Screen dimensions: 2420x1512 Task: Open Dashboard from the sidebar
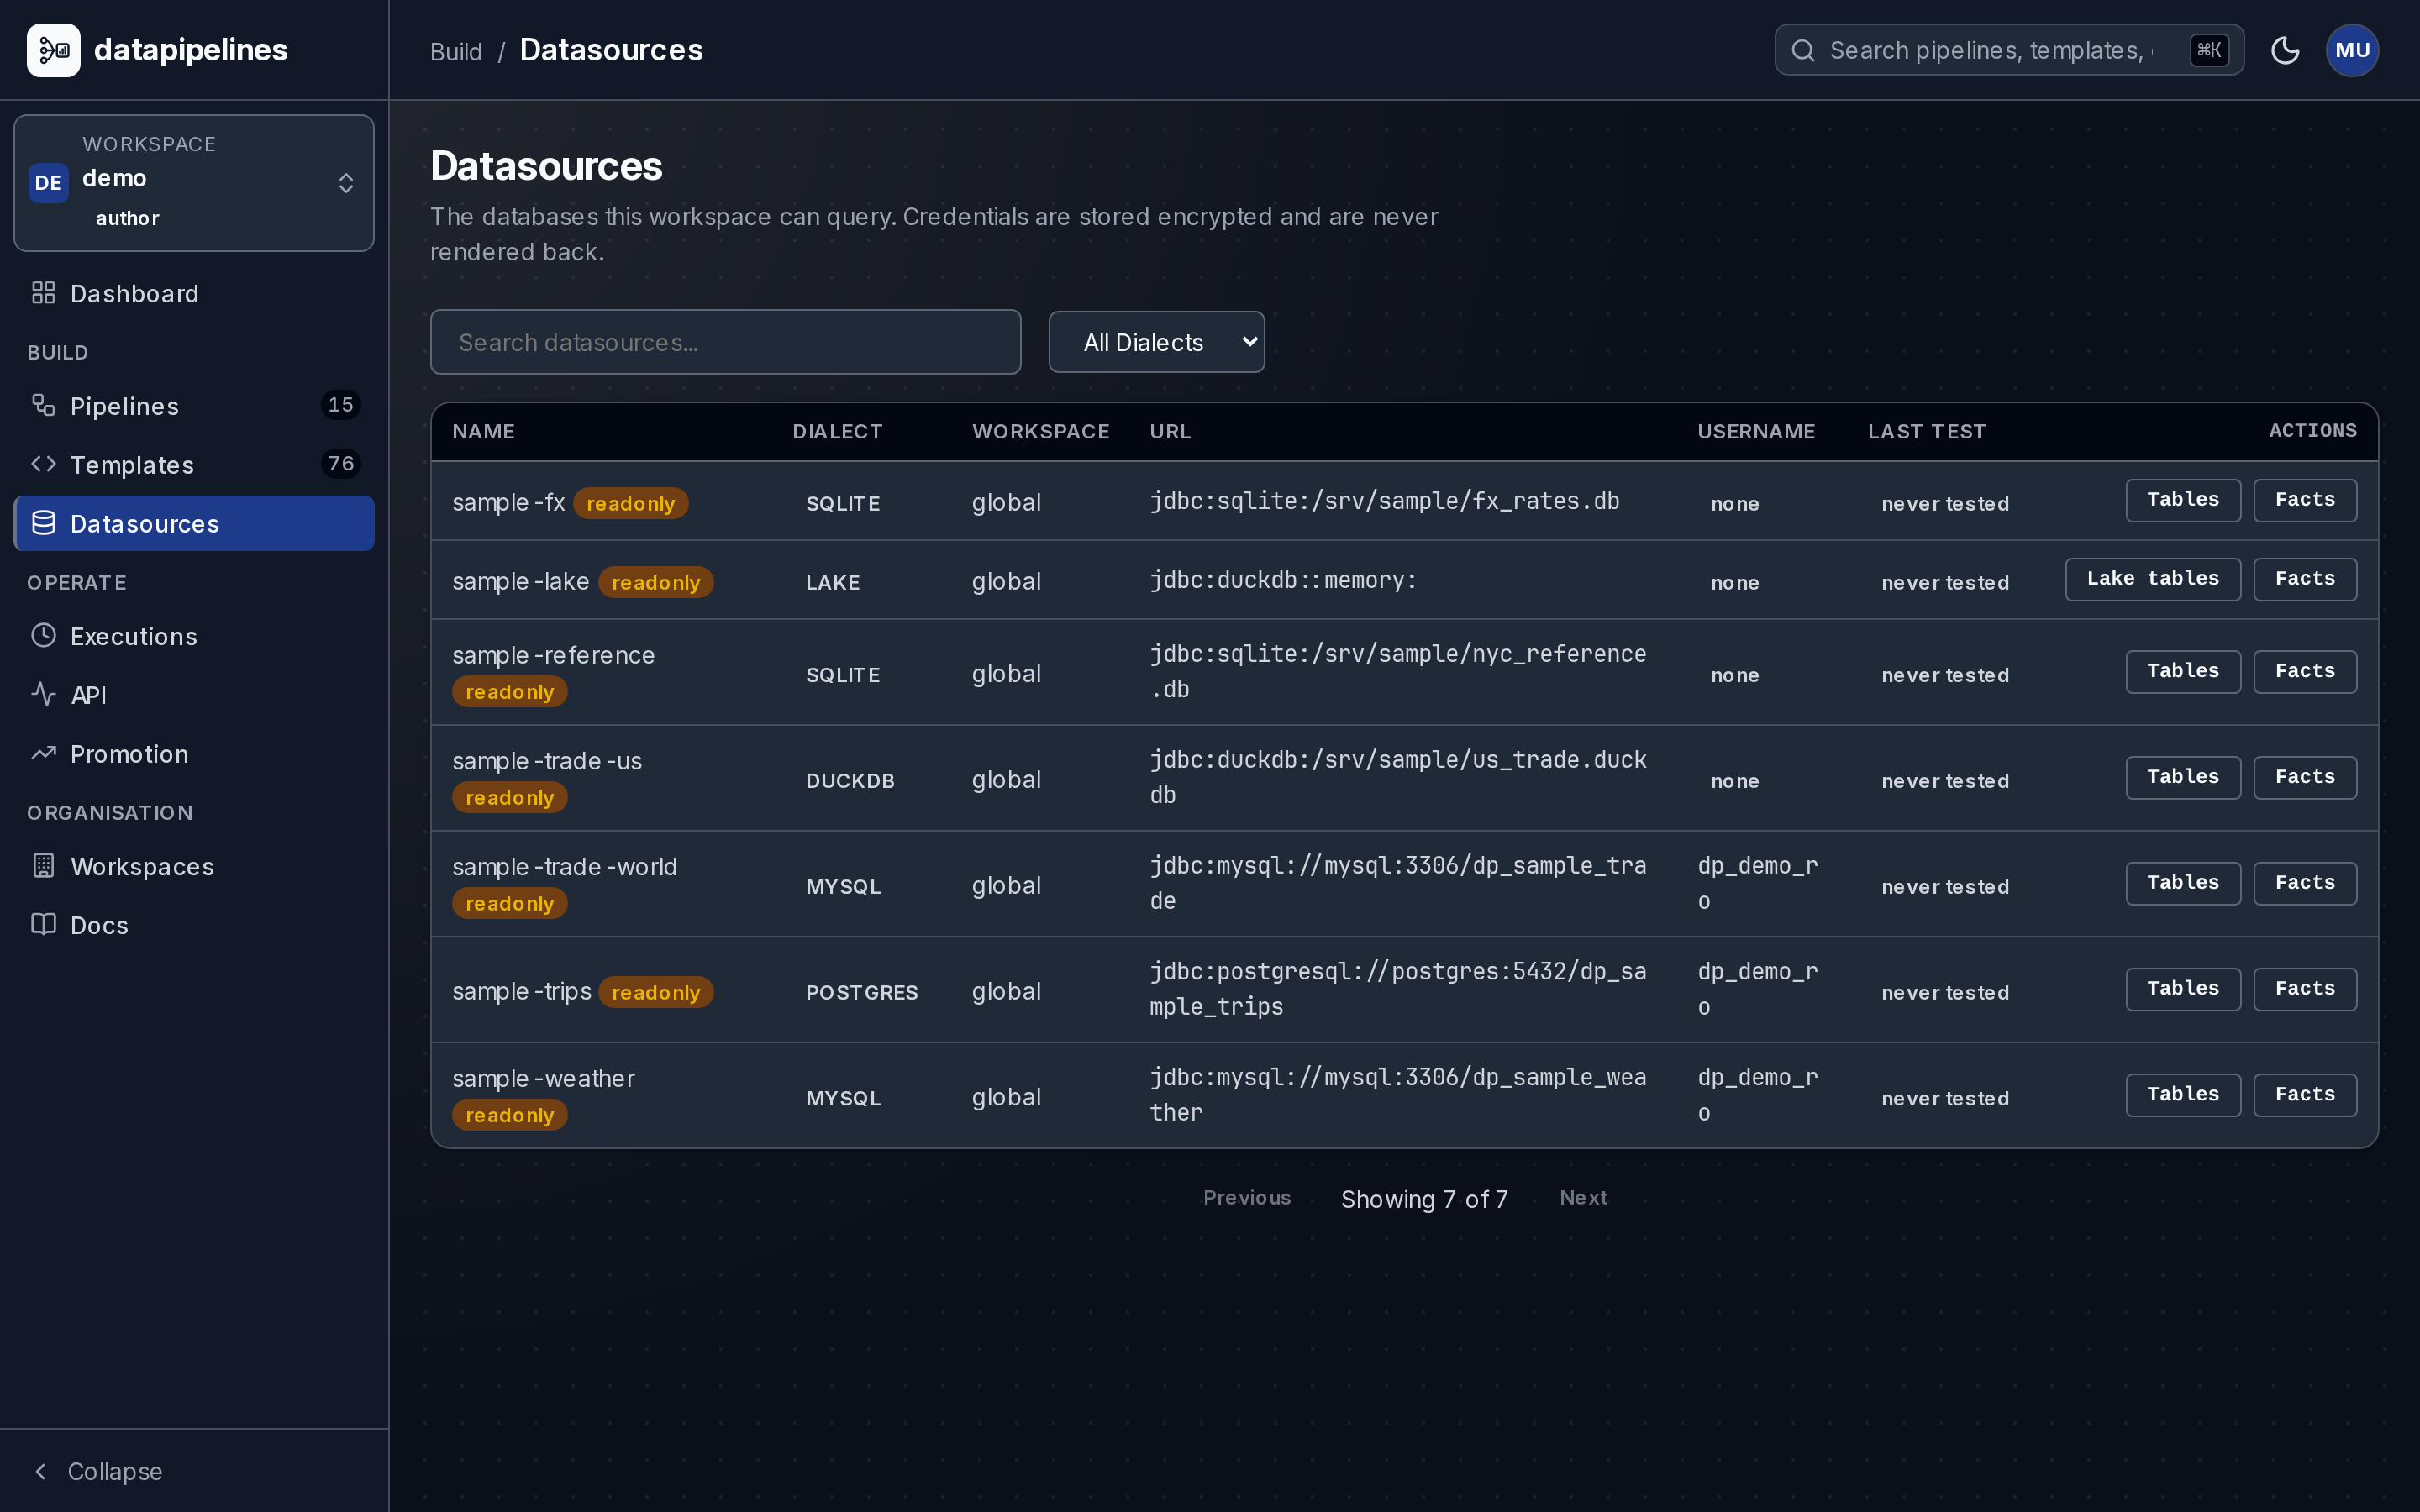(x=194, y=293)
